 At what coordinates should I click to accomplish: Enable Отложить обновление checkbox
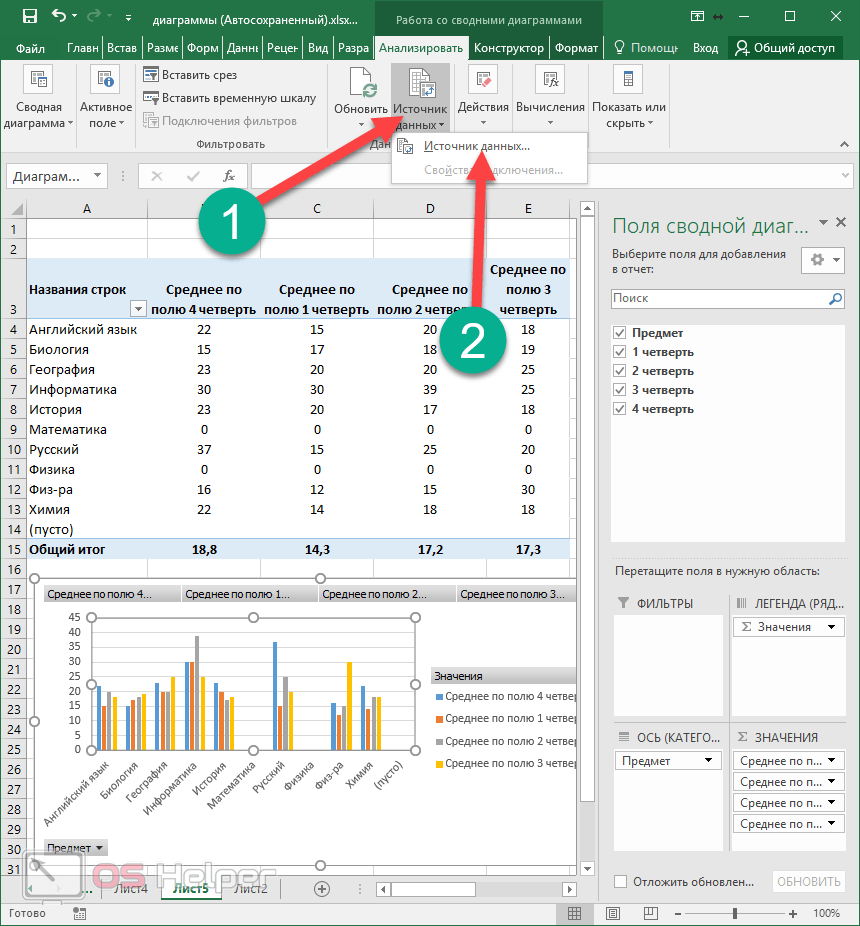click(621, 881)
